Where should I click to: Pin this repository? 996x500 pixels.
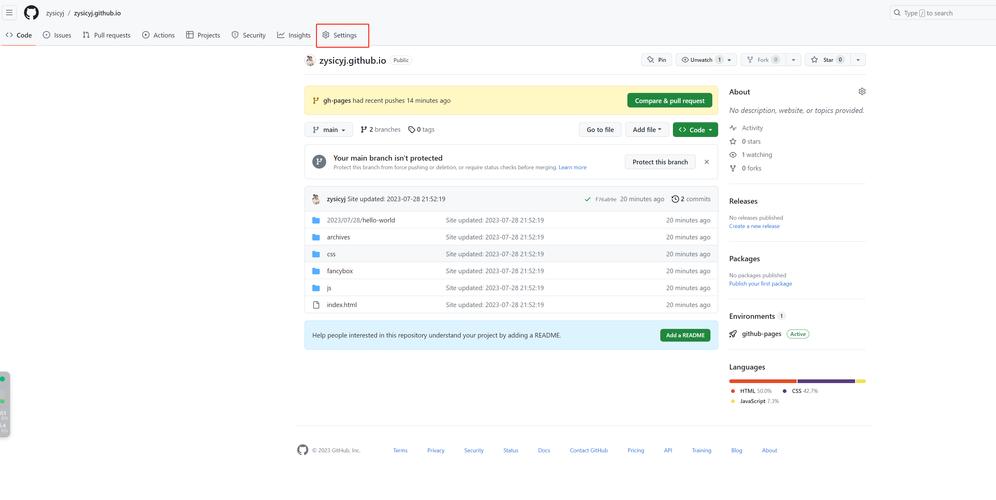[656, 60]
